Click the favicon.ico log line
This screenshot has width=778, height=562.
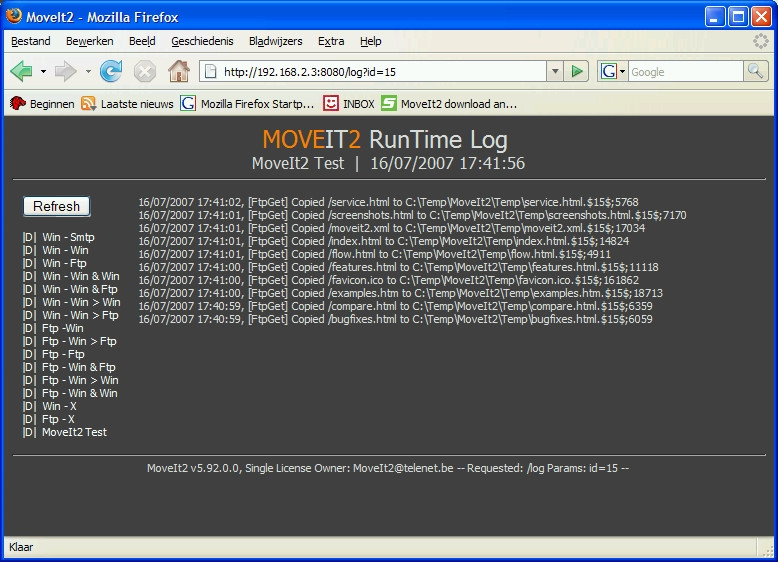tap(388, 280)
